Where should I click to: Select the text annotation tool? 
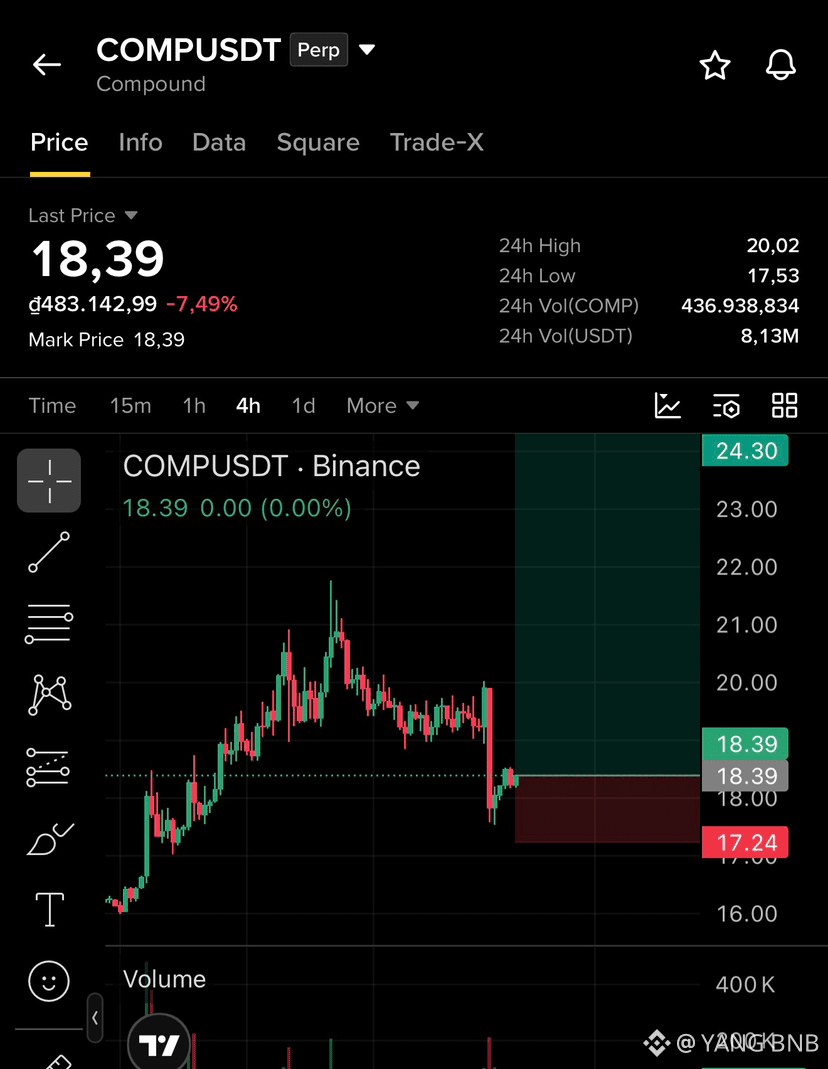coord(50,909)
